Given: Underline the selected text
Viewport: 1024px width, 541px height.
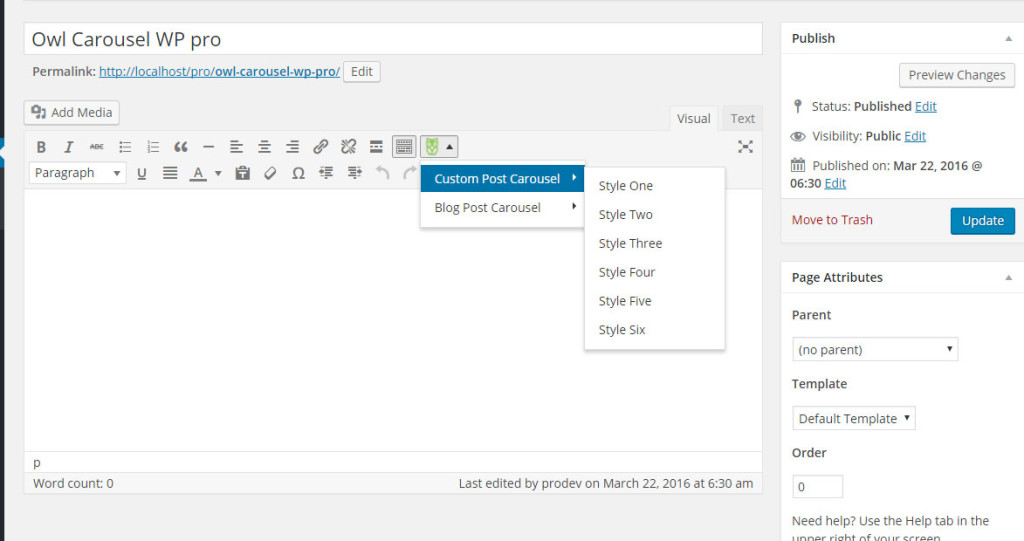Looking at the screenshot, I should pos(142,173).
